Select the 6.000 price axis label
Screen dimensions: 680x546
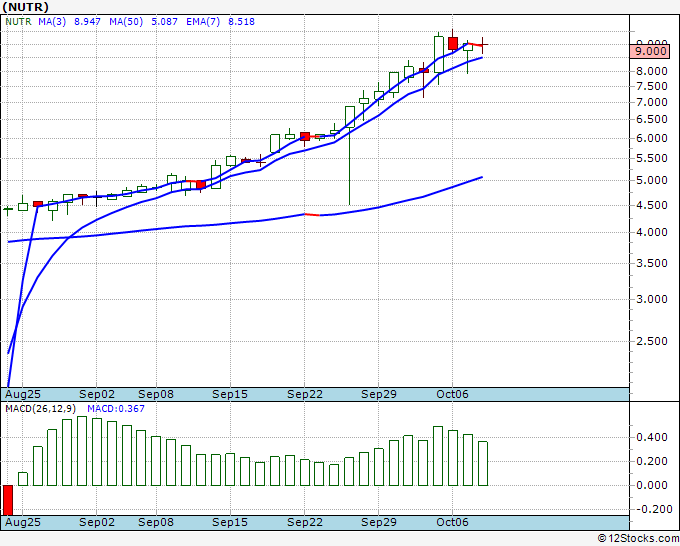pos(651,138)
